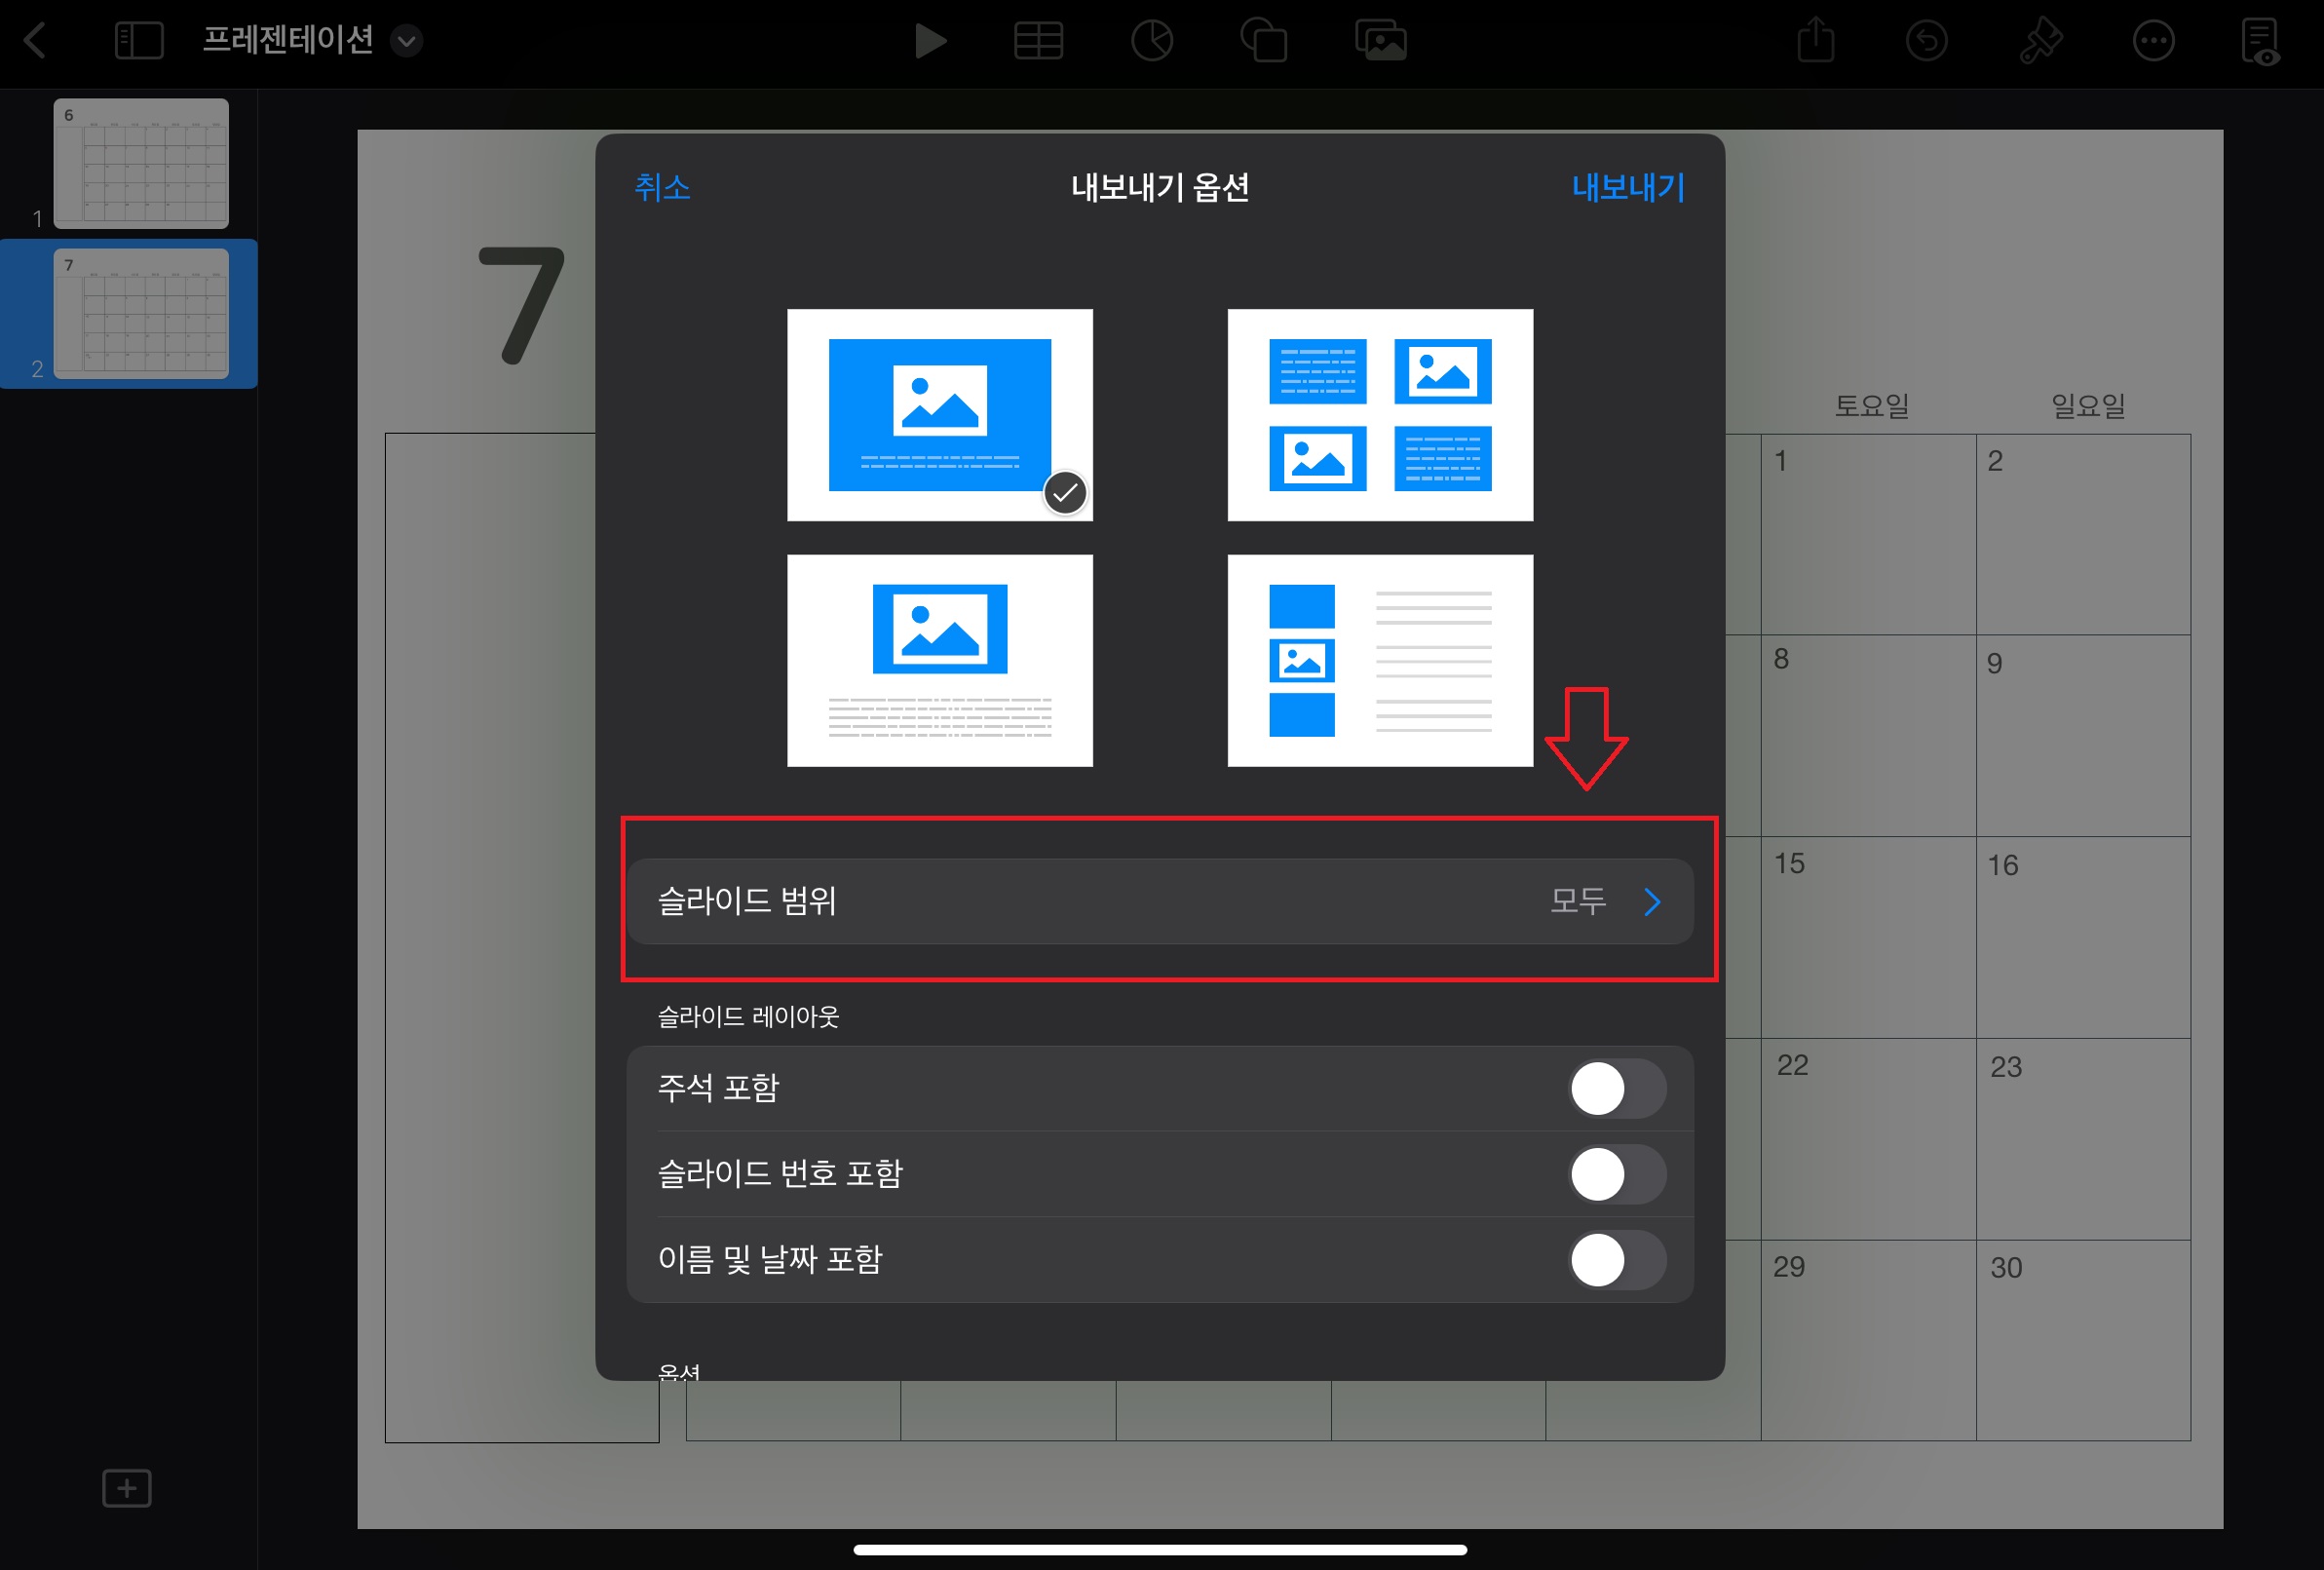The image size is (2324, 1570).
Task: Open the Format paintbrush panel
Action: (x=2041, y=40)
